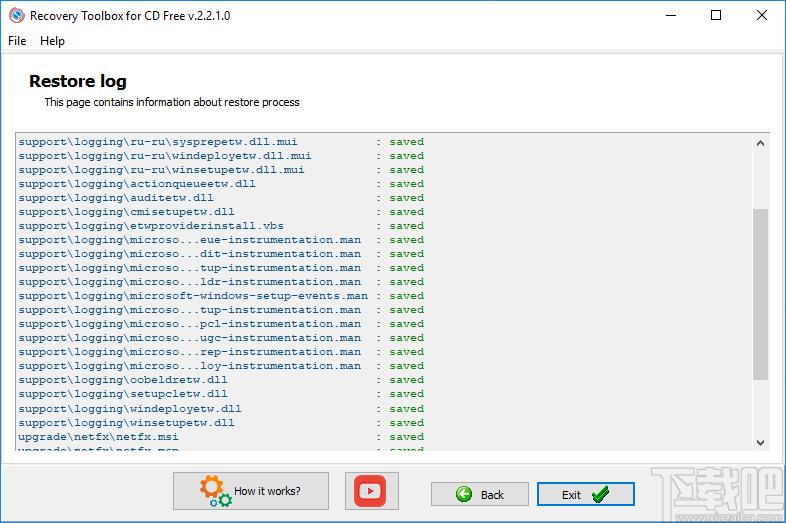Select log row eue-instrumentation.man
The height and width of the screenshot is (523, 786).
[x=221, y=240]
